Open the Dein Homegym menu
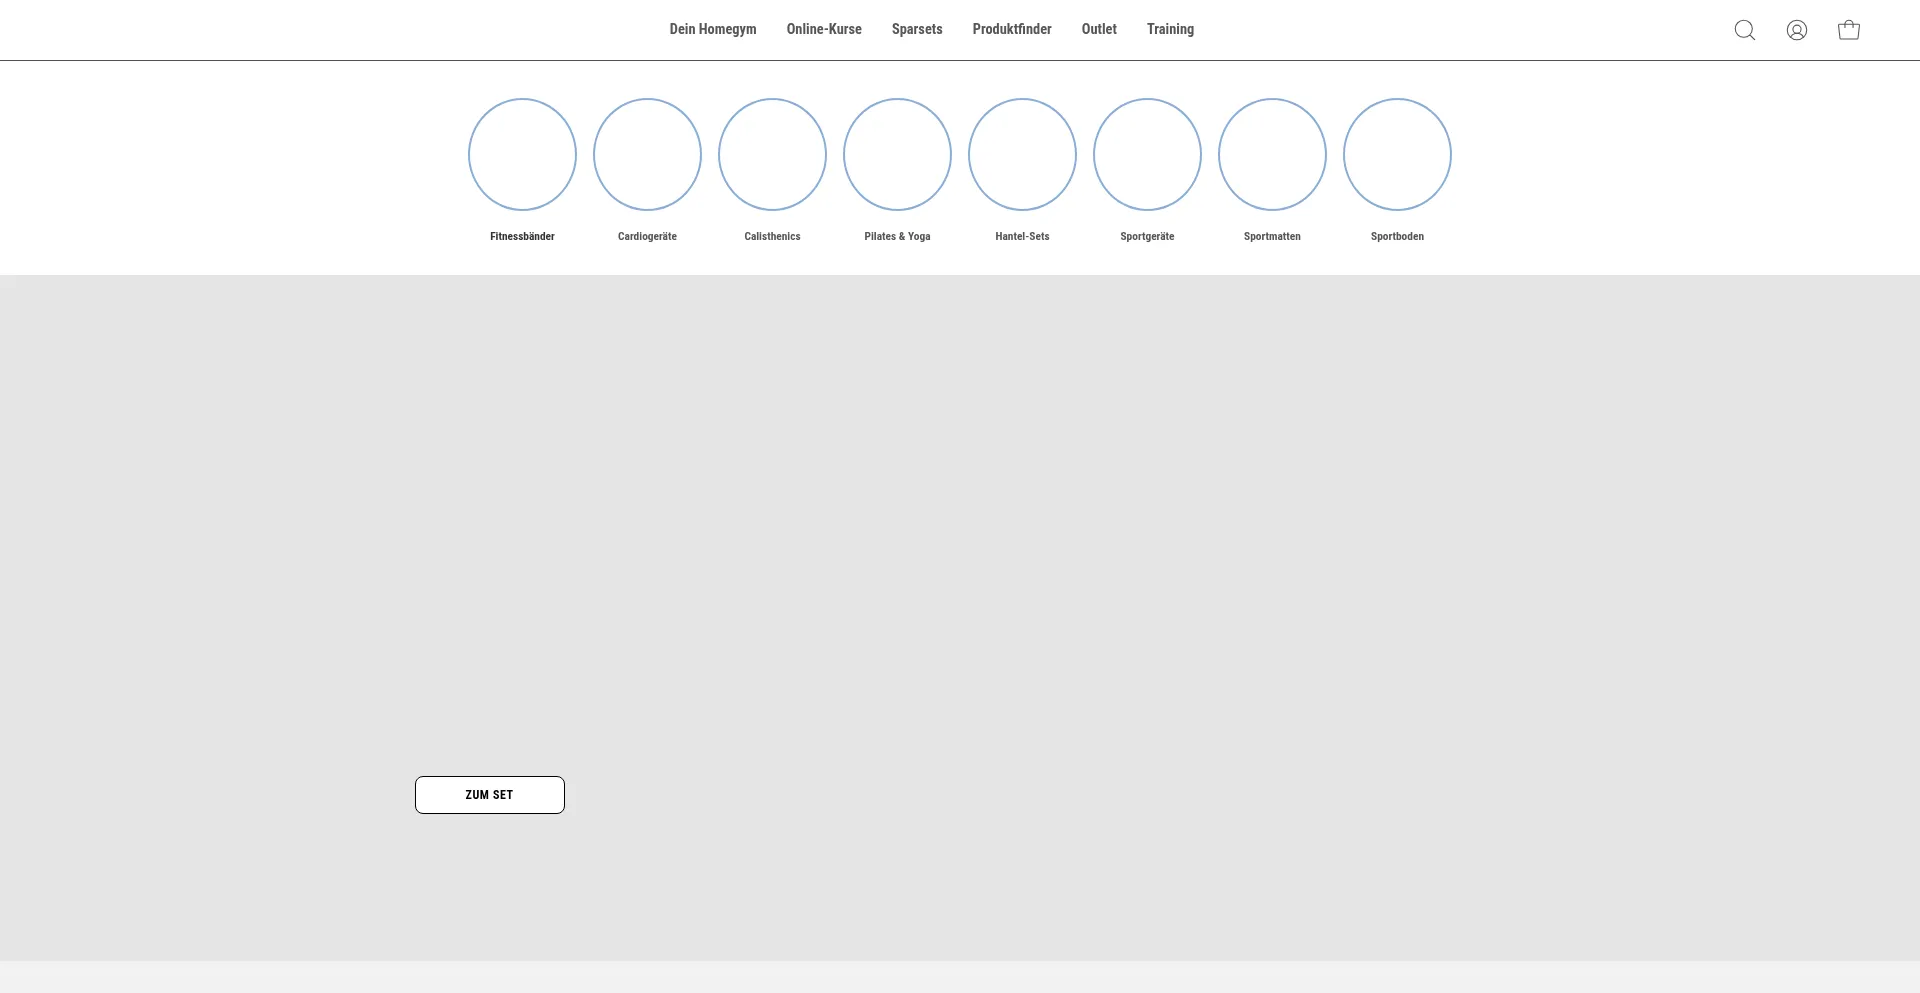Viewport: 1920px width, 993px height. coord(713,29)
